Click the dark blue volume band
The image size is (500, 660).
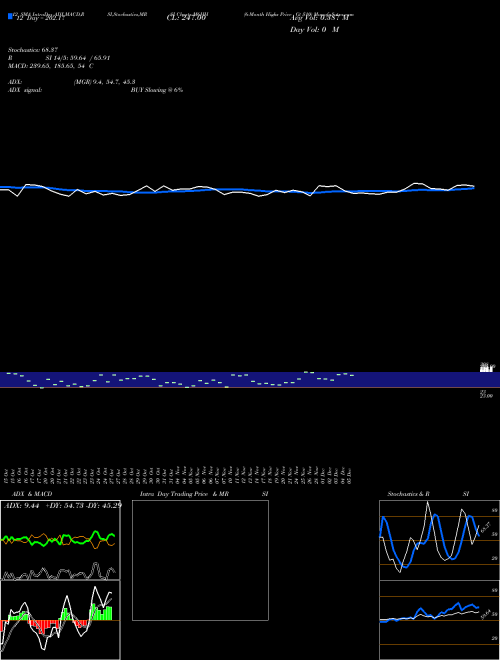coord(250,380)
